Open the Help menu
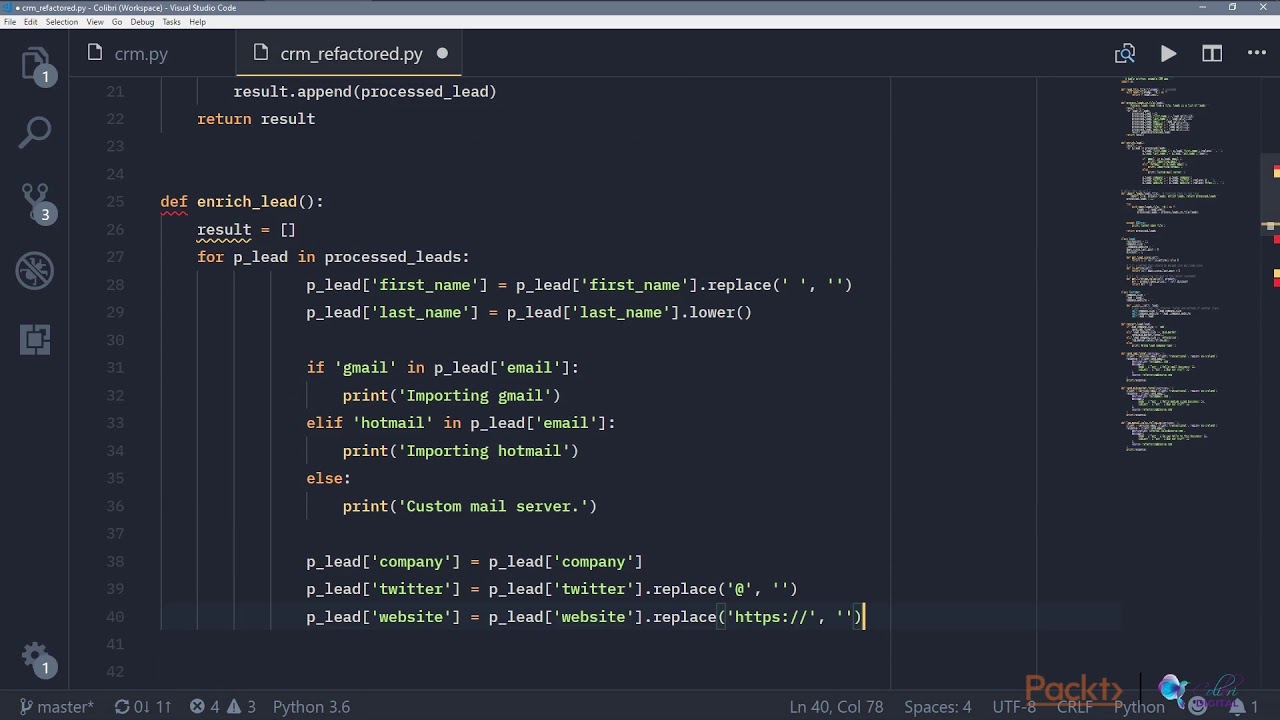Screen dimensions: 1280x720 pos(197,22)
